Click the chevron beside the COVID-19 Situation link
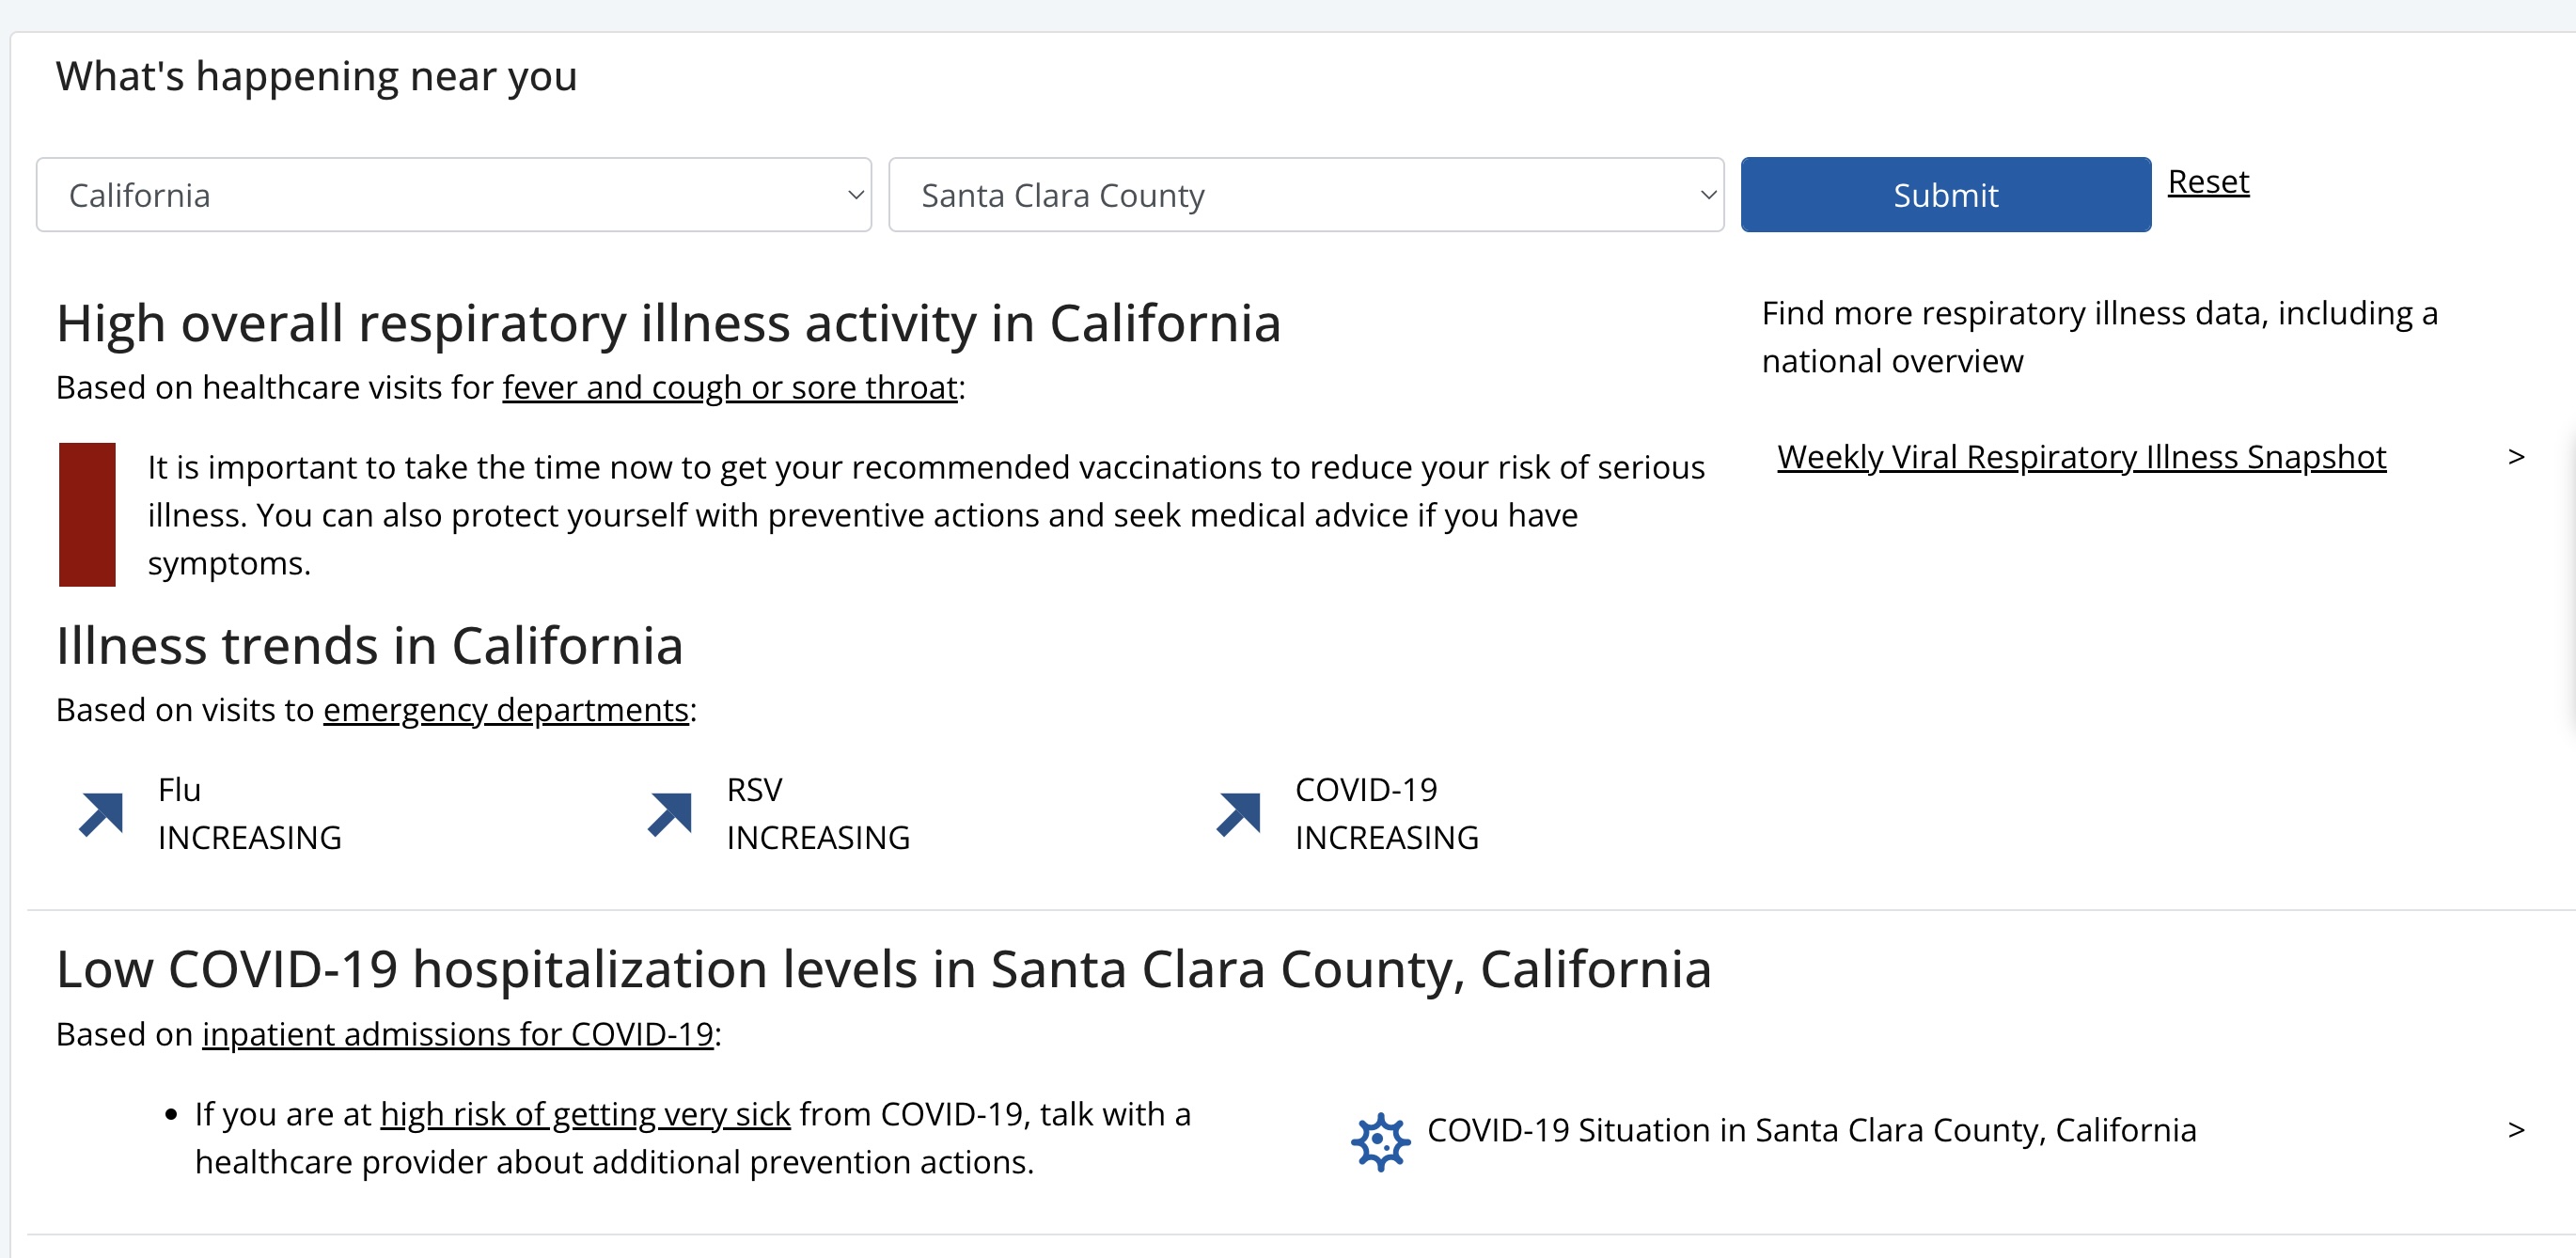The image size is (2576, 1258). coord(2516,1130)
